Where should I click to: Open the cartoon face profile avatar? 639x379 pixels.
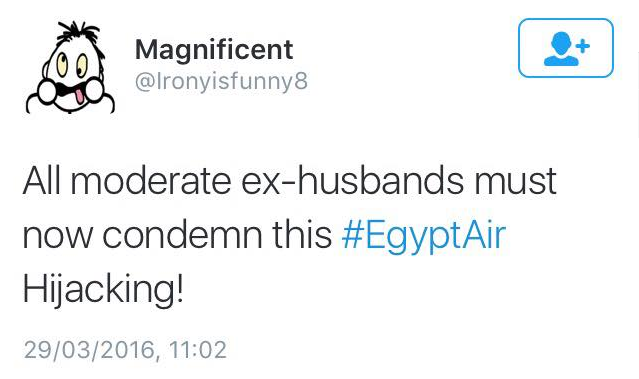pos(70,68)
